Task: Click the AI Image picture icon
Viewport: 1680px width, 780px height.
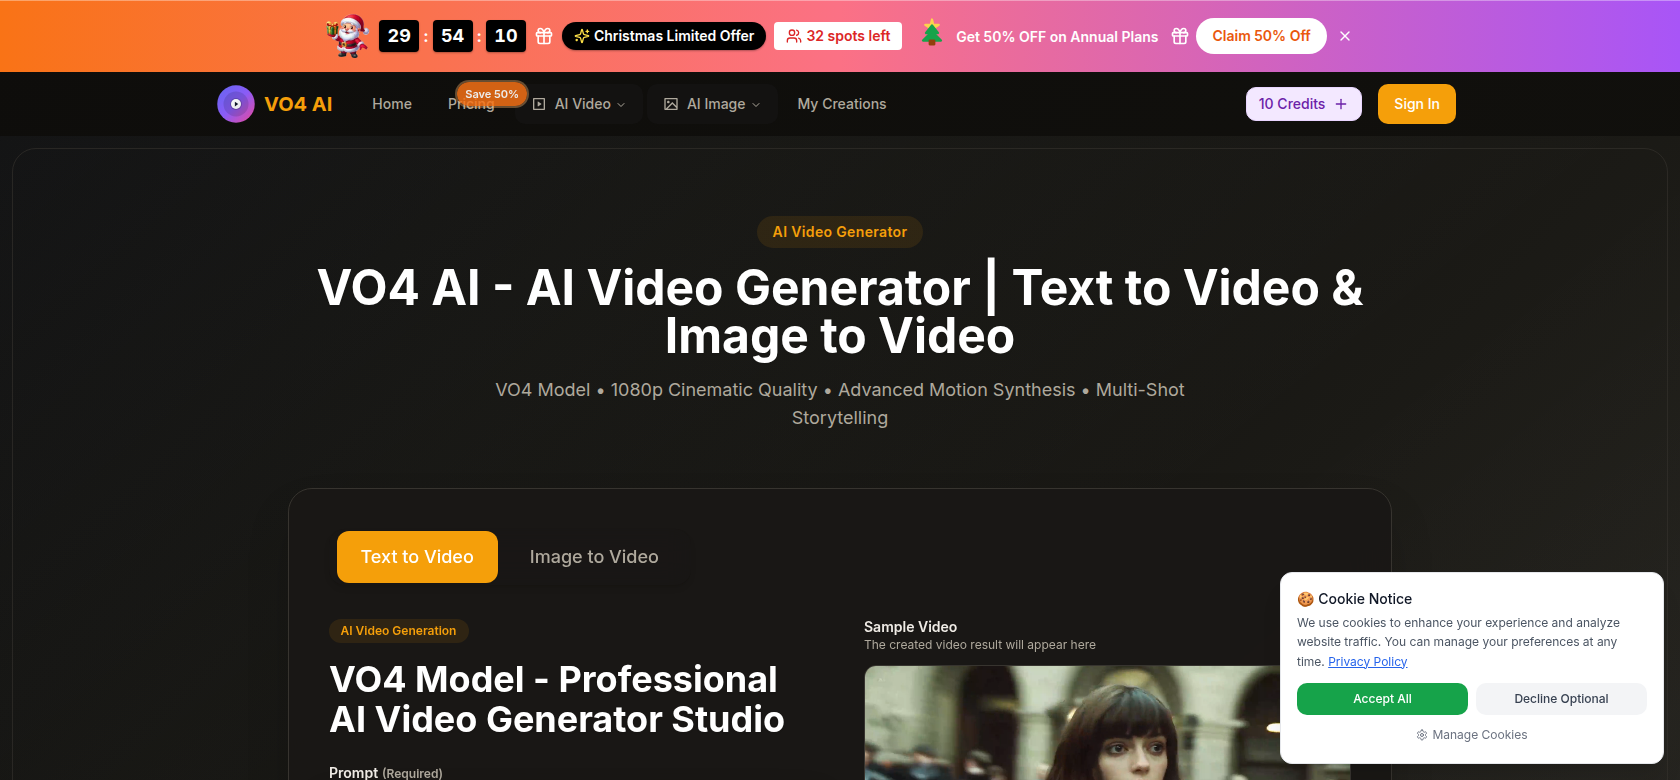Action: [x=671, y=104]
